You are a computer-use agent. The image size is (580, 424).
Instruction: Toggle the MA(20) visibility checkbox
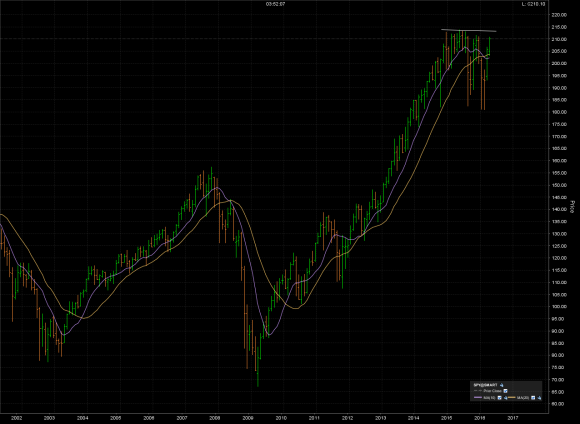pos(533,398)
